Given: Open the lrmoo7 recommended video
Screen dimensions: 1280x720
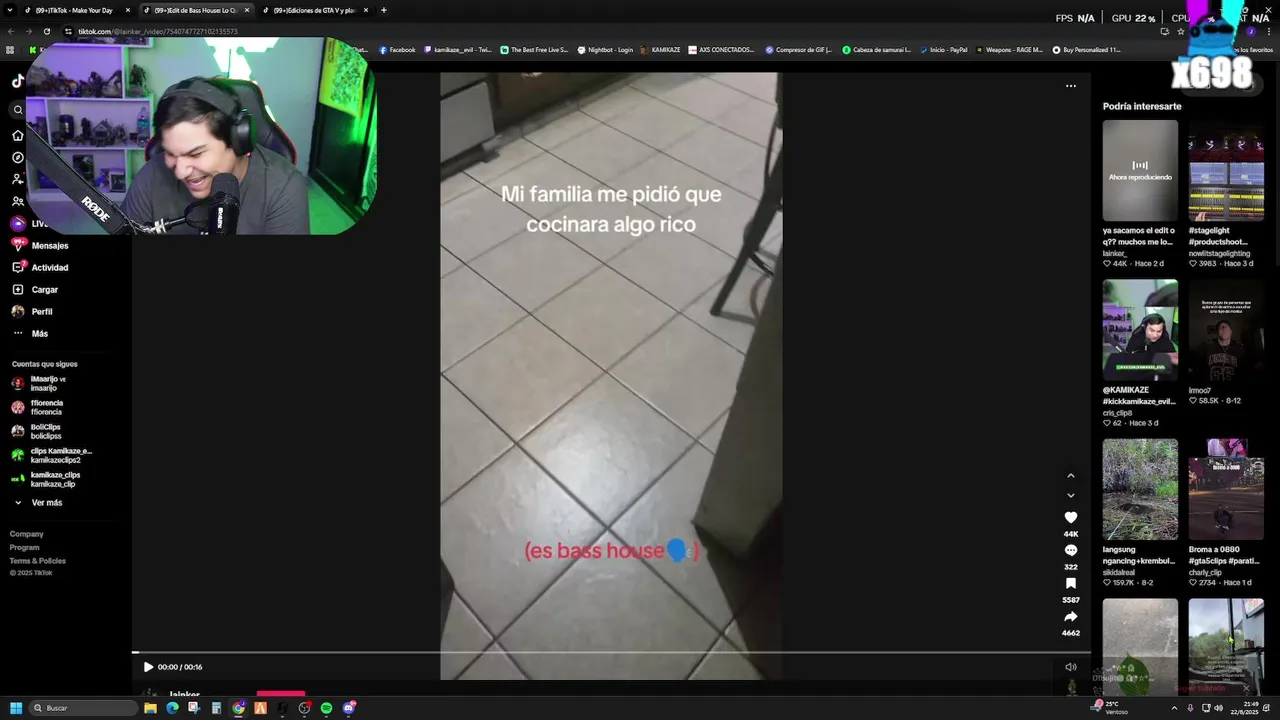Looking at the screenshot, I should [1226, 330].
